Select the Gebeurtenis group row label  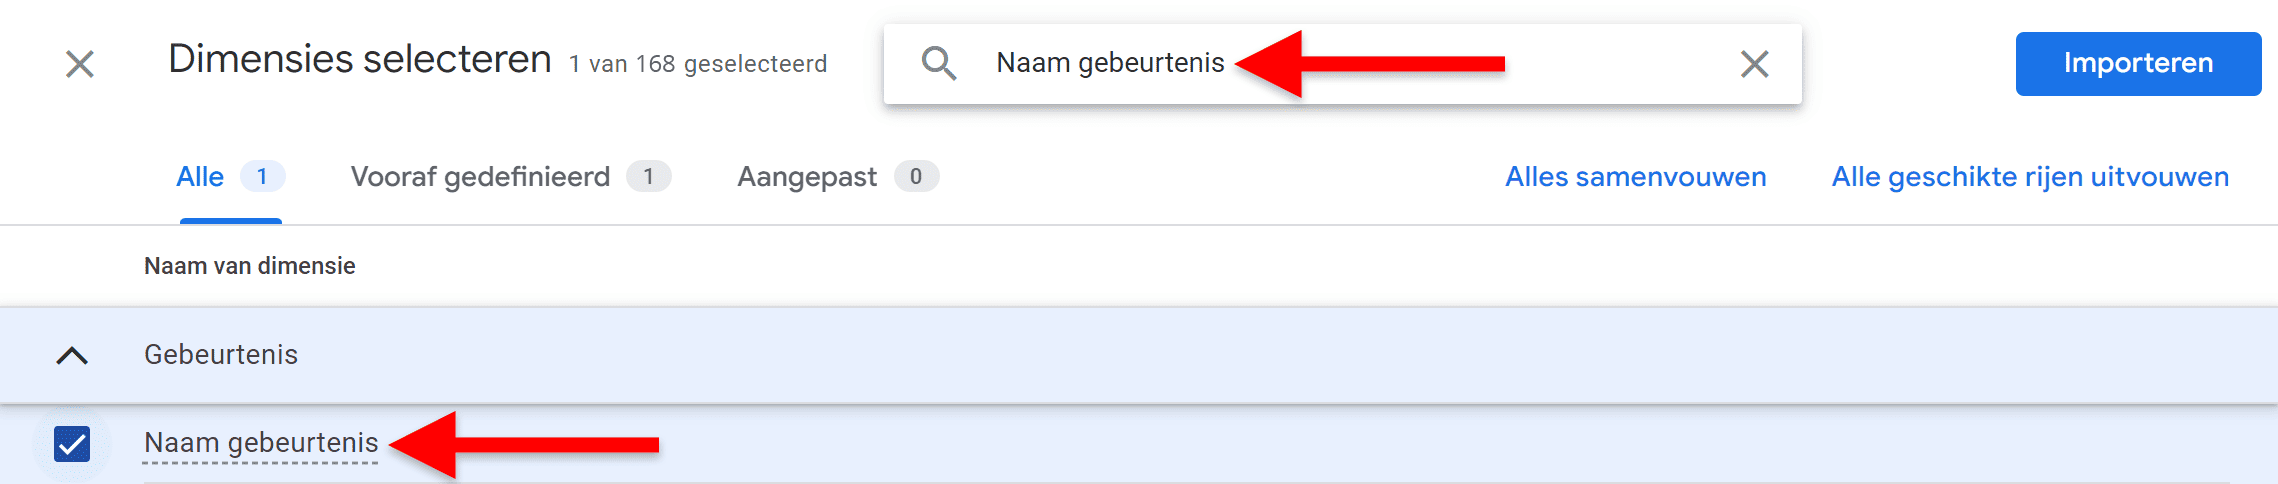coord(221,355)
